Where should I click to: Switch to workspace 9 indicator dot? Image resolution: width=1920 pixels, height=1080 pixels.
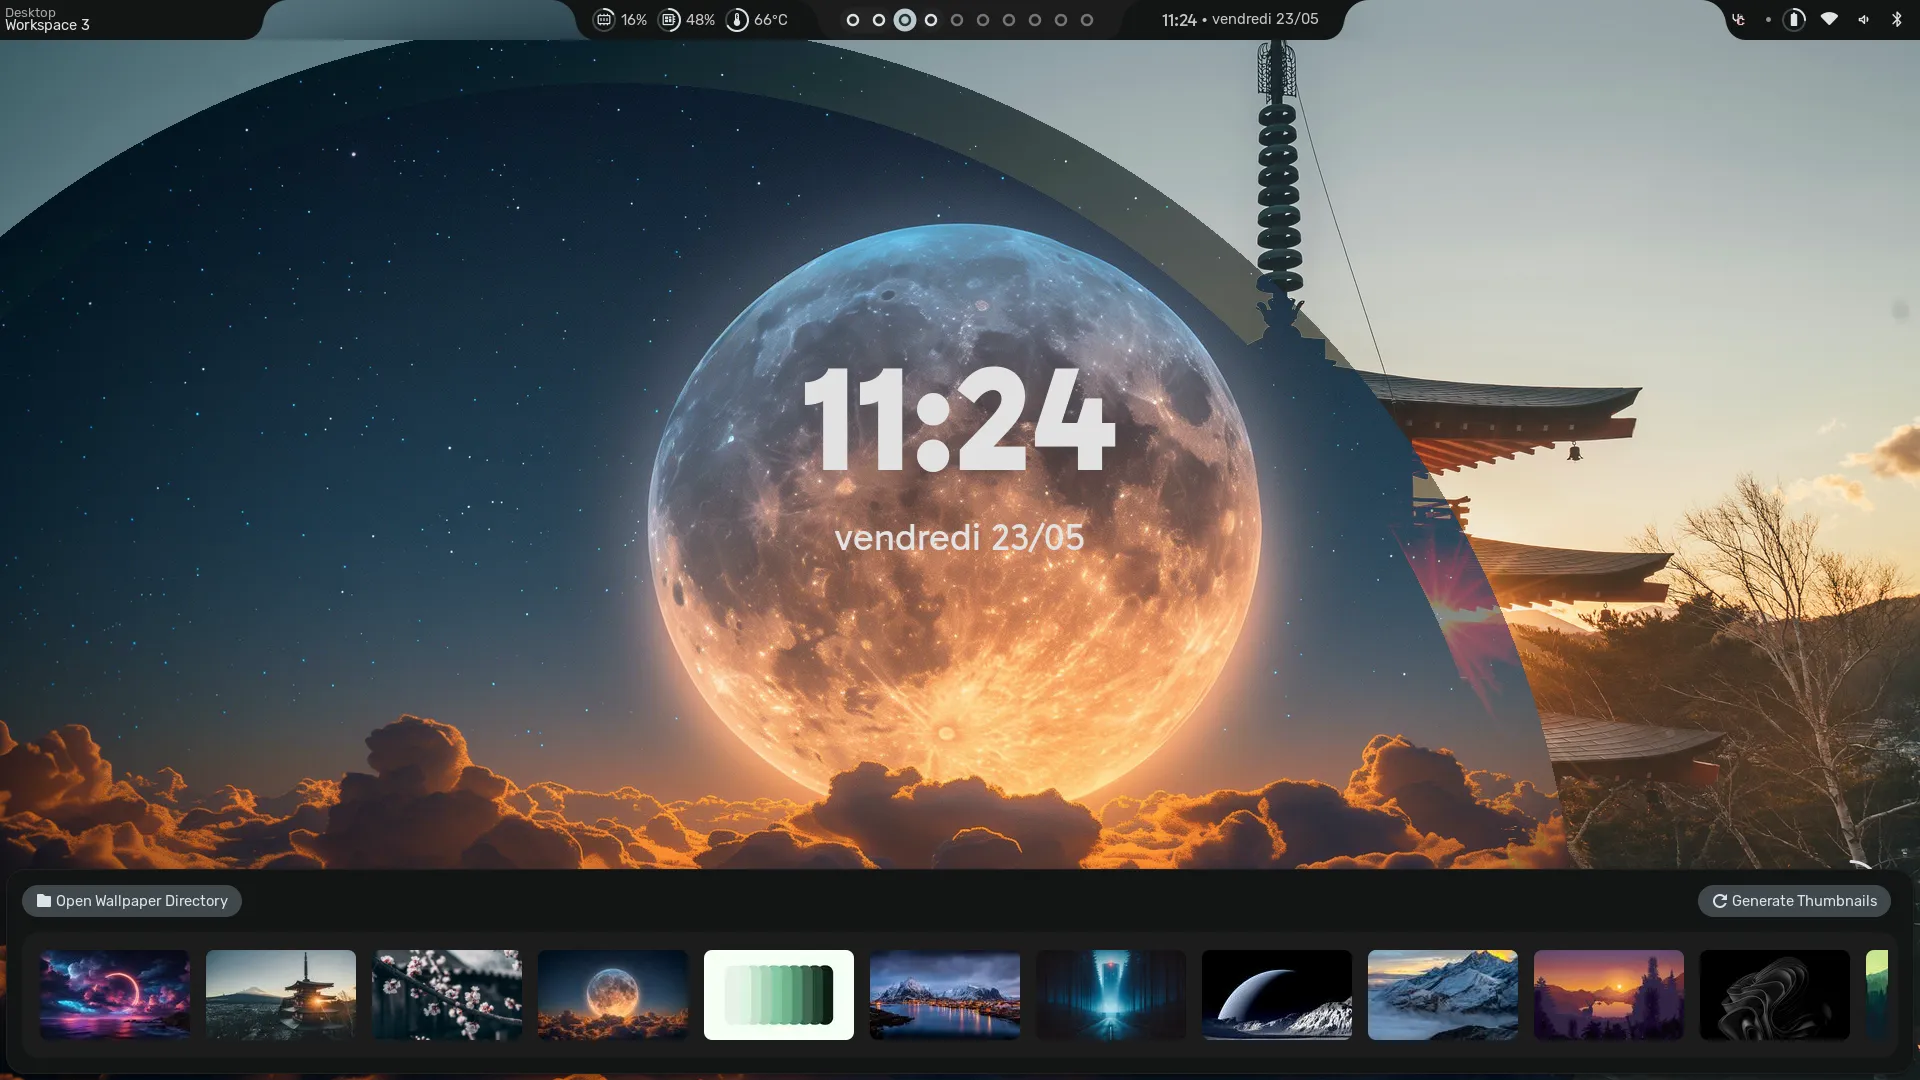click(x=1061, y=20)
